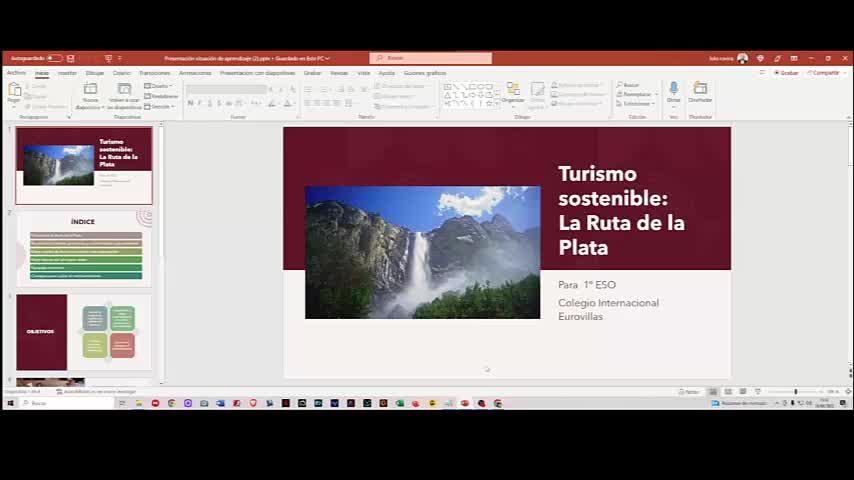
Task: Click the diamond premium icon in title bar
Action: [x=760, y=58]
